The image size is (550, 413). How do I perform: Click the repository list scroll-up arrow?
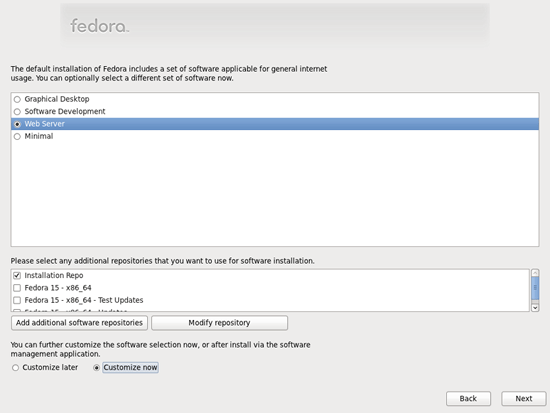535,273
